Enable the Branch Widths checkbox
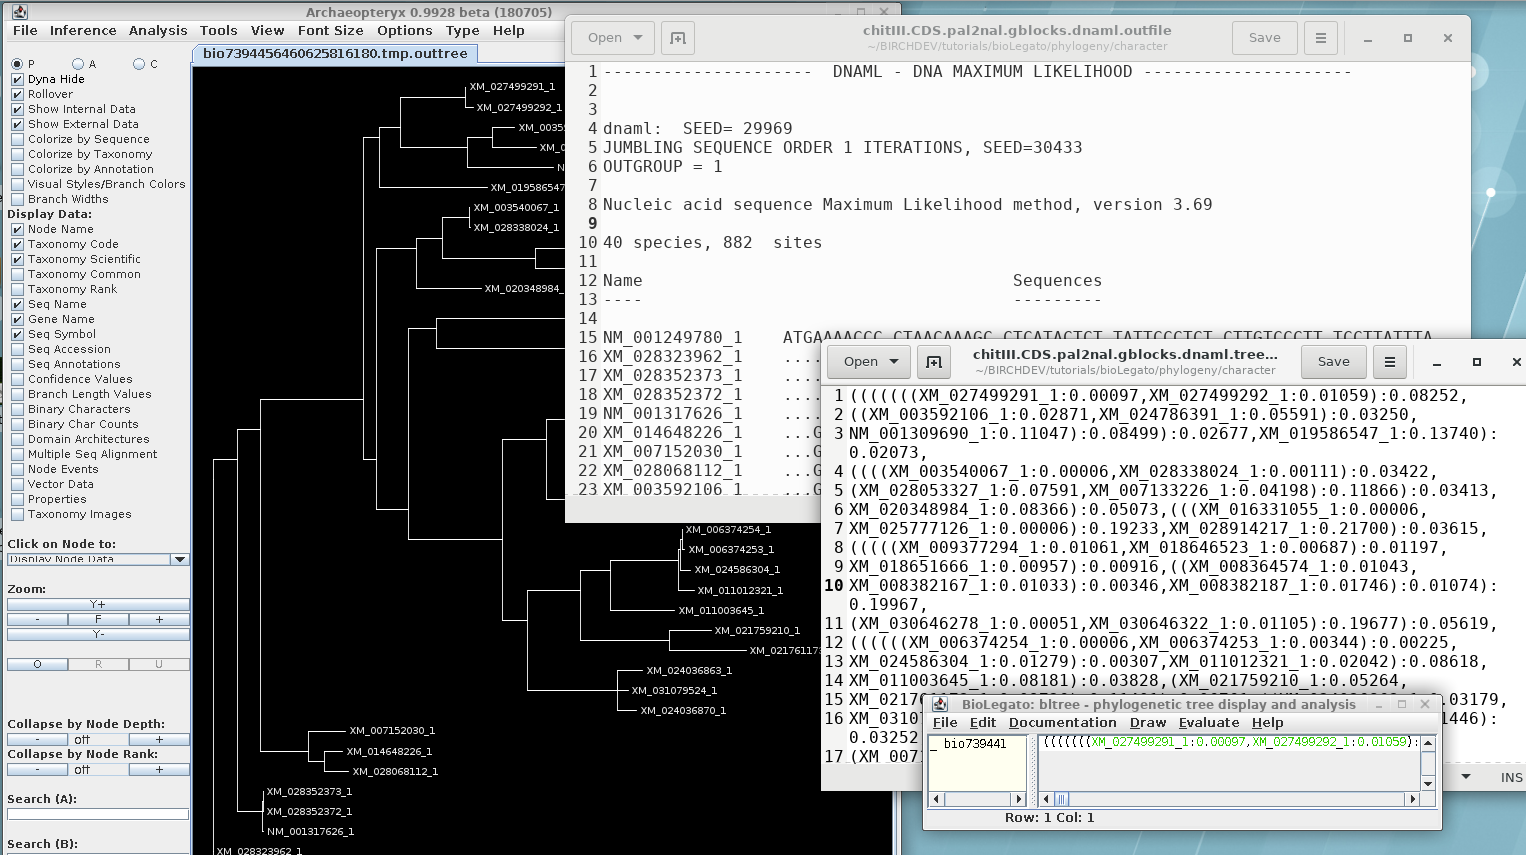 pyautogui.click(x=17, y=199)
